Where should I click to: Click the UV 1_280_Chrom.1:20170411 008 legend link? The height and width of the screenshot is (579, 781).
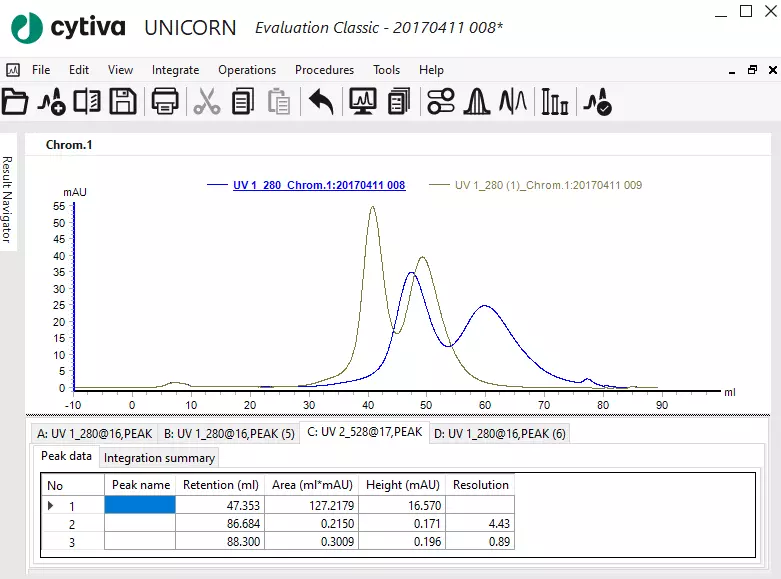[x=319, y=185]
